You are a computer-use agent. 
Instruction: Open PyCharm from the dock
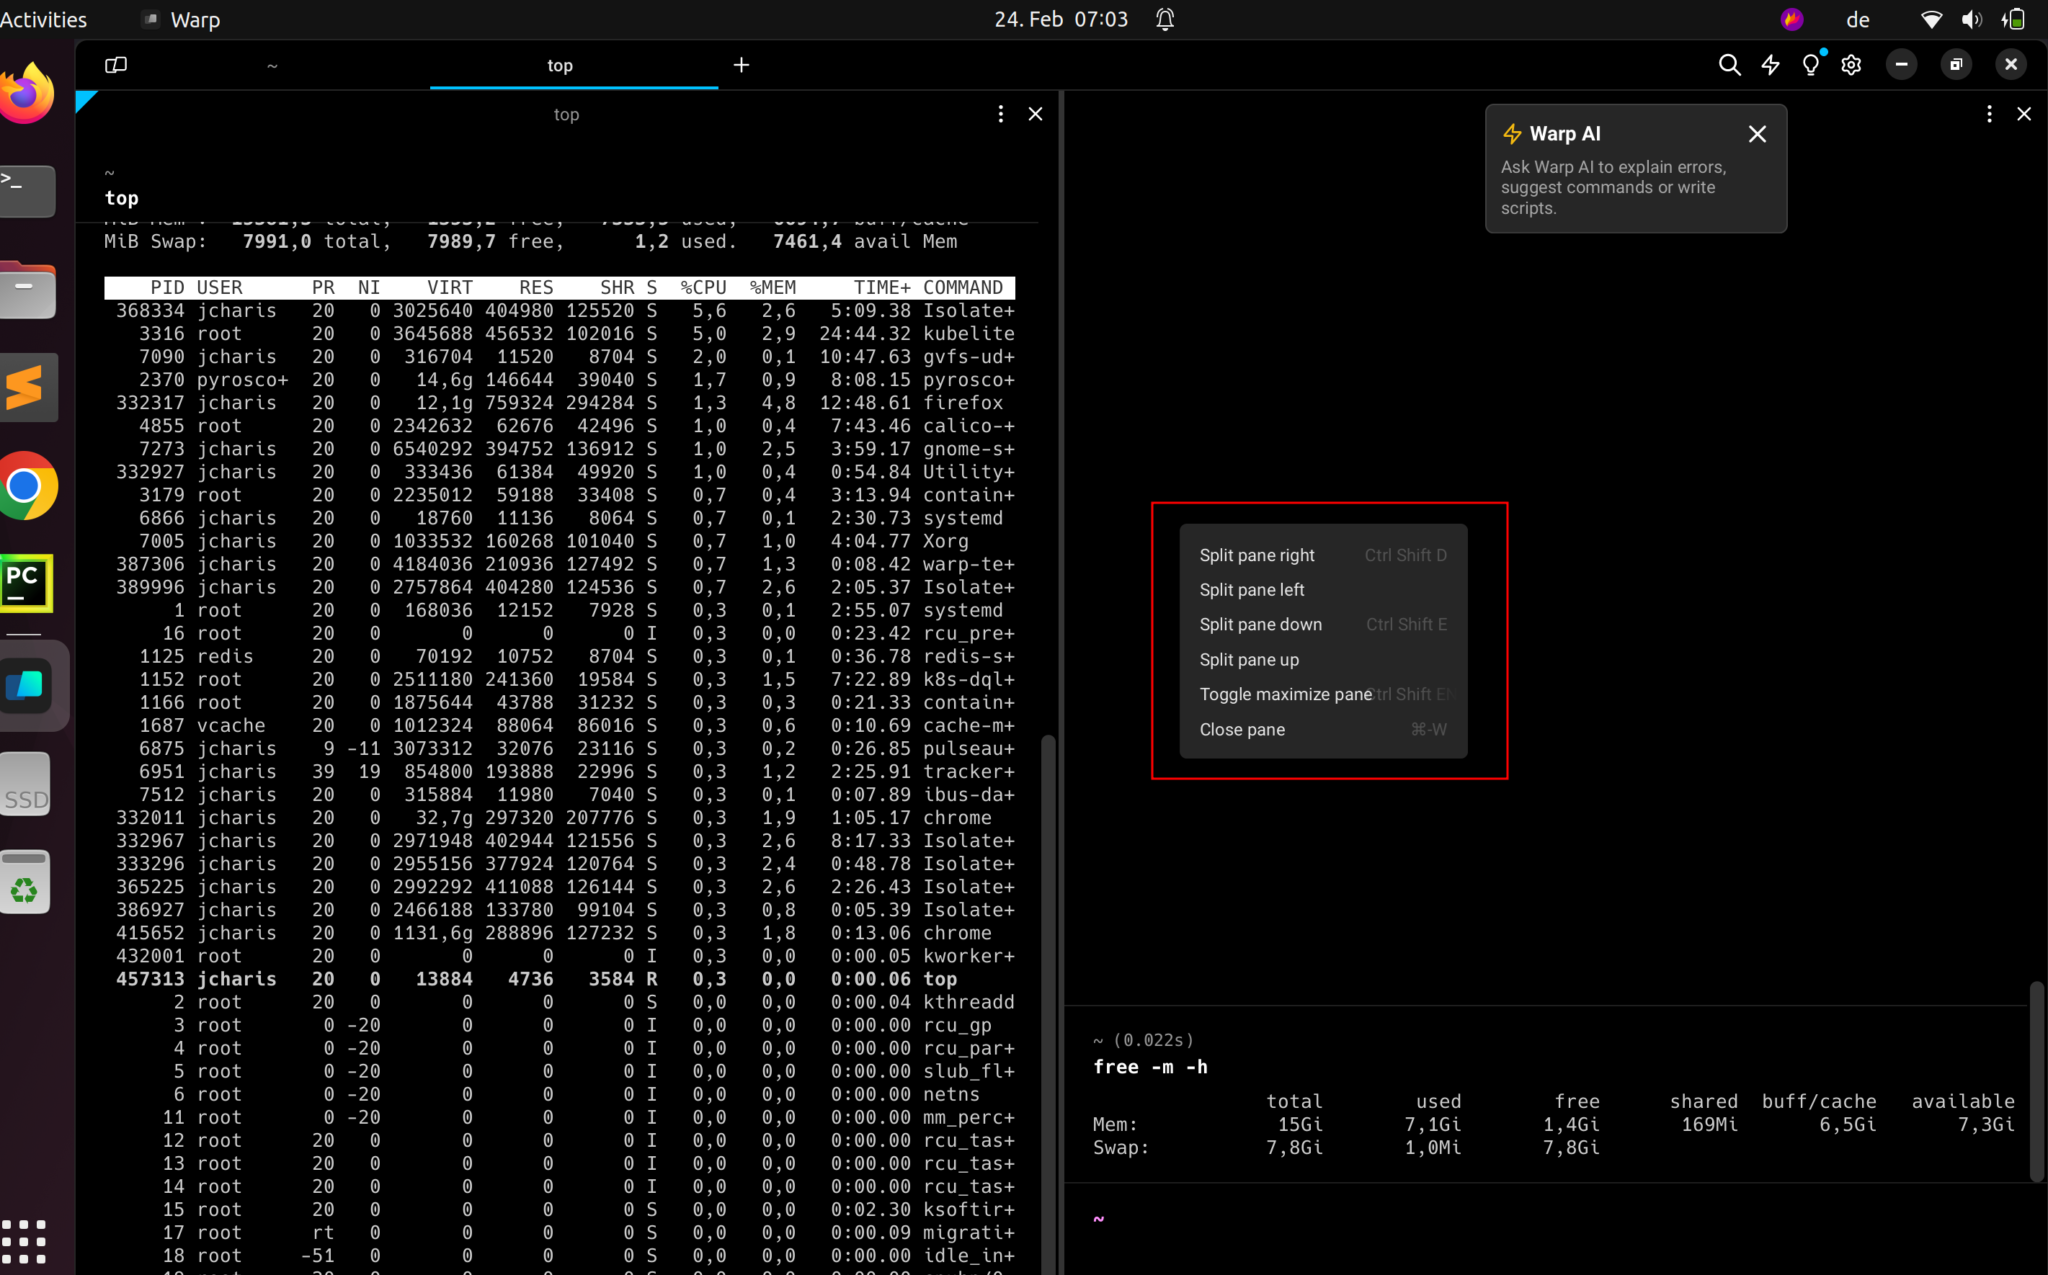pos(25,581)
